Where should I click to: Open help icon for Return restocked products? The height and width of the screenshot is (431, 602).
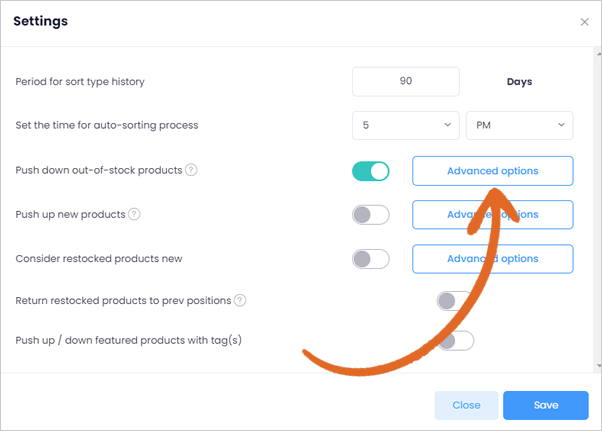coord(240,300)
